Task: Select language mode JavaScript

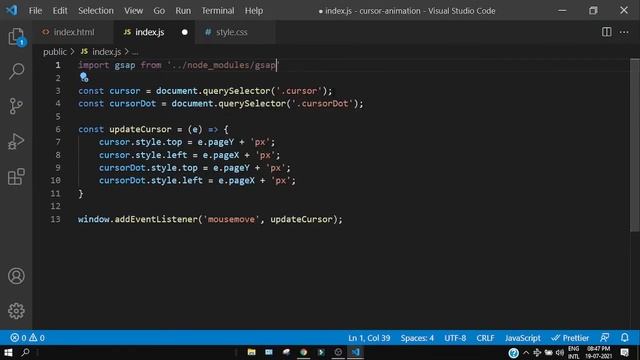Action: point(522,338)
